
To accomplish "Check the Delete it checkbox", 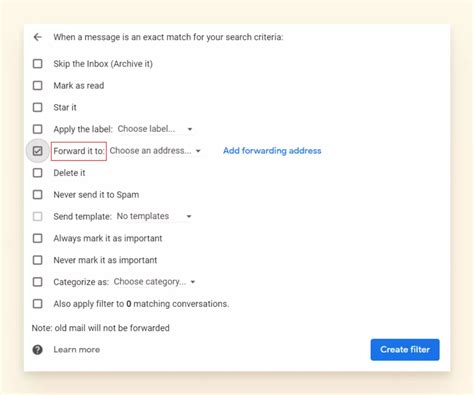I will [38, 173].
